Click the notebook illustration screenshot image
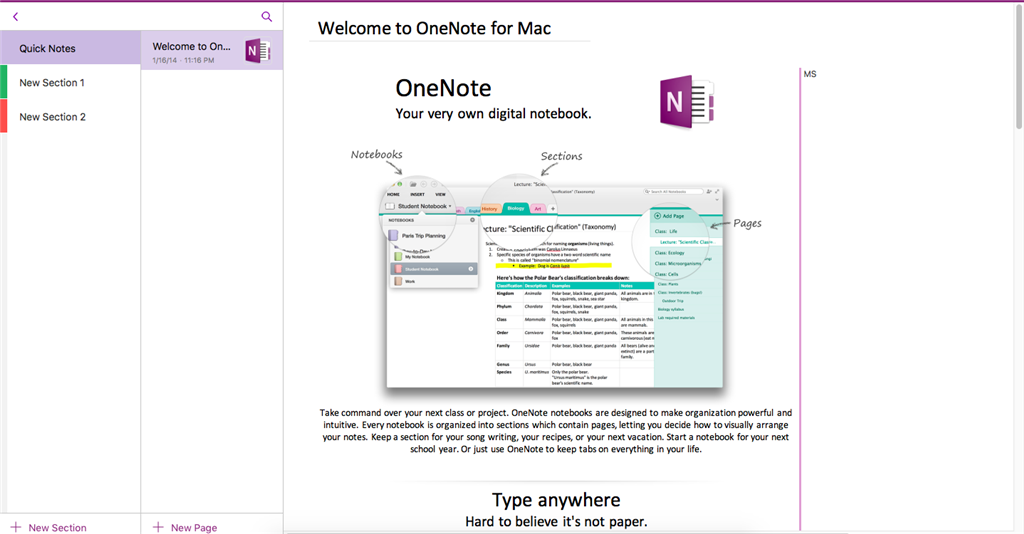This screenshot has height=534, width=1024. tap(554, 284)
